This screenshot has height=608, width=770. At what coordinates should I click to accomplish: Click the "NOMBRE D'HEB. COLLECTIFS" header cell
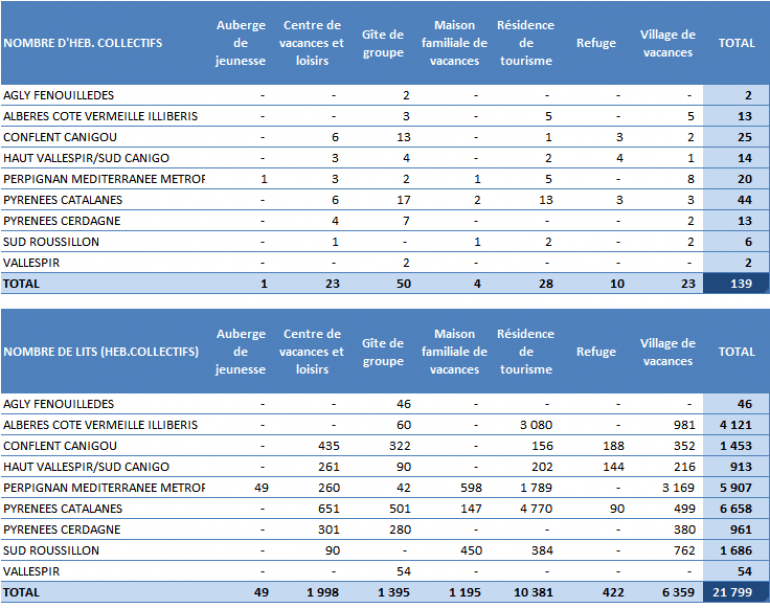84,44
